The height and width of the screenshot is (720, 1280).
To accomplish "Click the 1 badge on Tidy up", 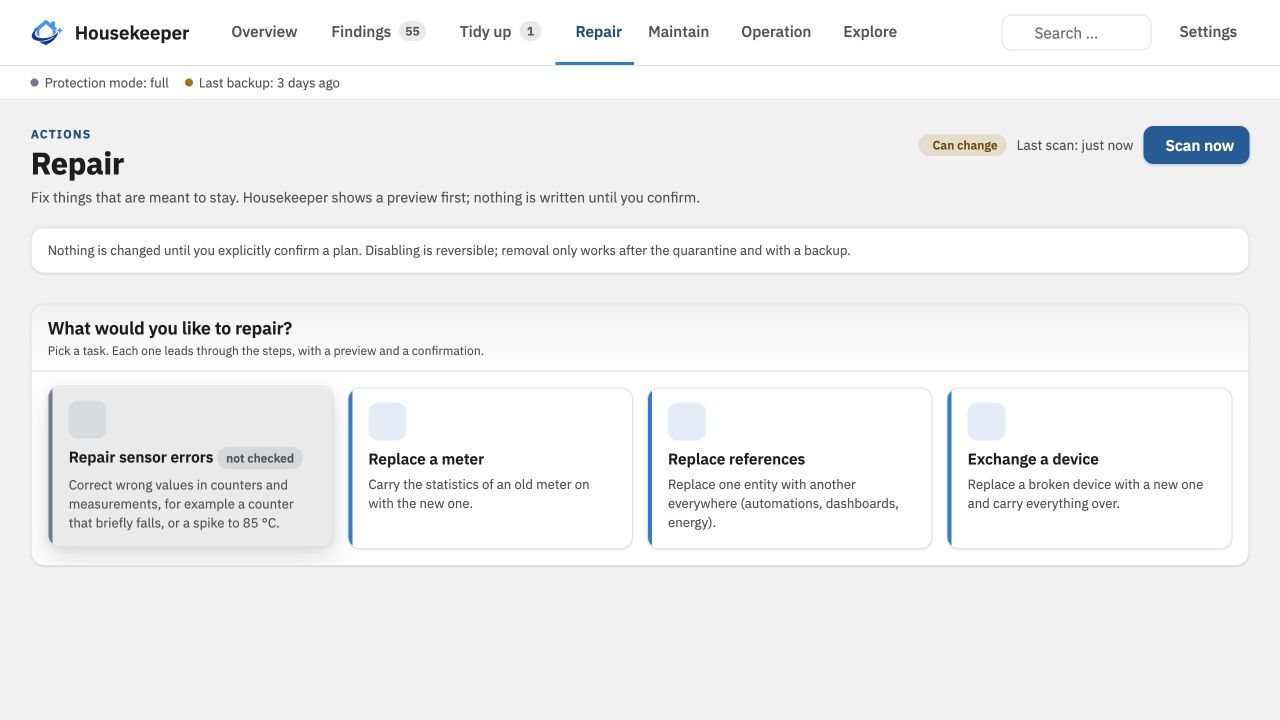I will [531, 32].
